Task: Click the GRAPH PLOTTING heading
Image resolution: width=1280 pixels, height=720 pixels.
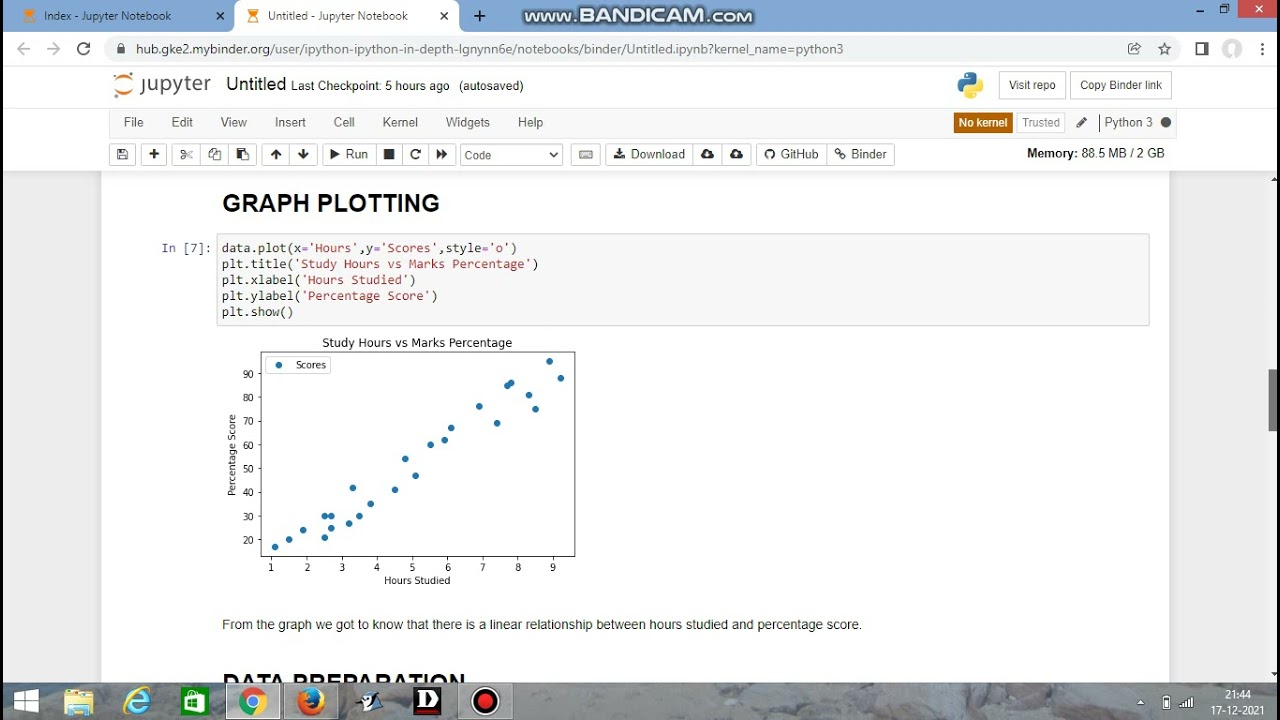Action: [x=331, y=203]
